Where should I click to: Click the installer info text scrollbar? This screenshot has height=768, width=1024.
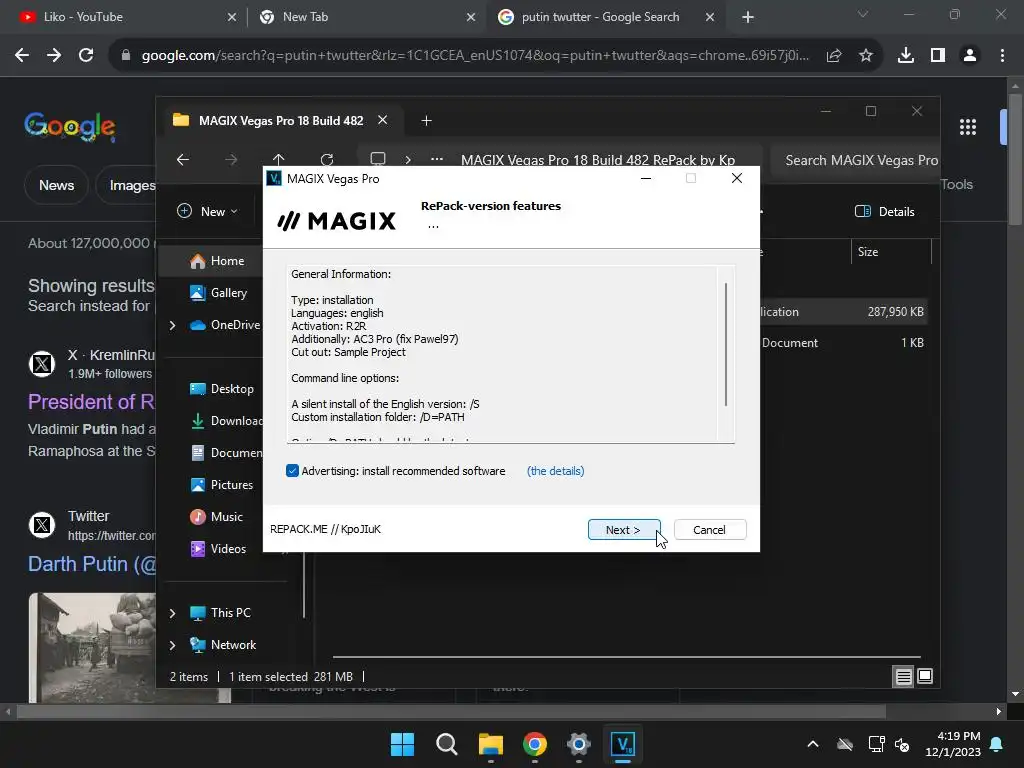(726, 345)
